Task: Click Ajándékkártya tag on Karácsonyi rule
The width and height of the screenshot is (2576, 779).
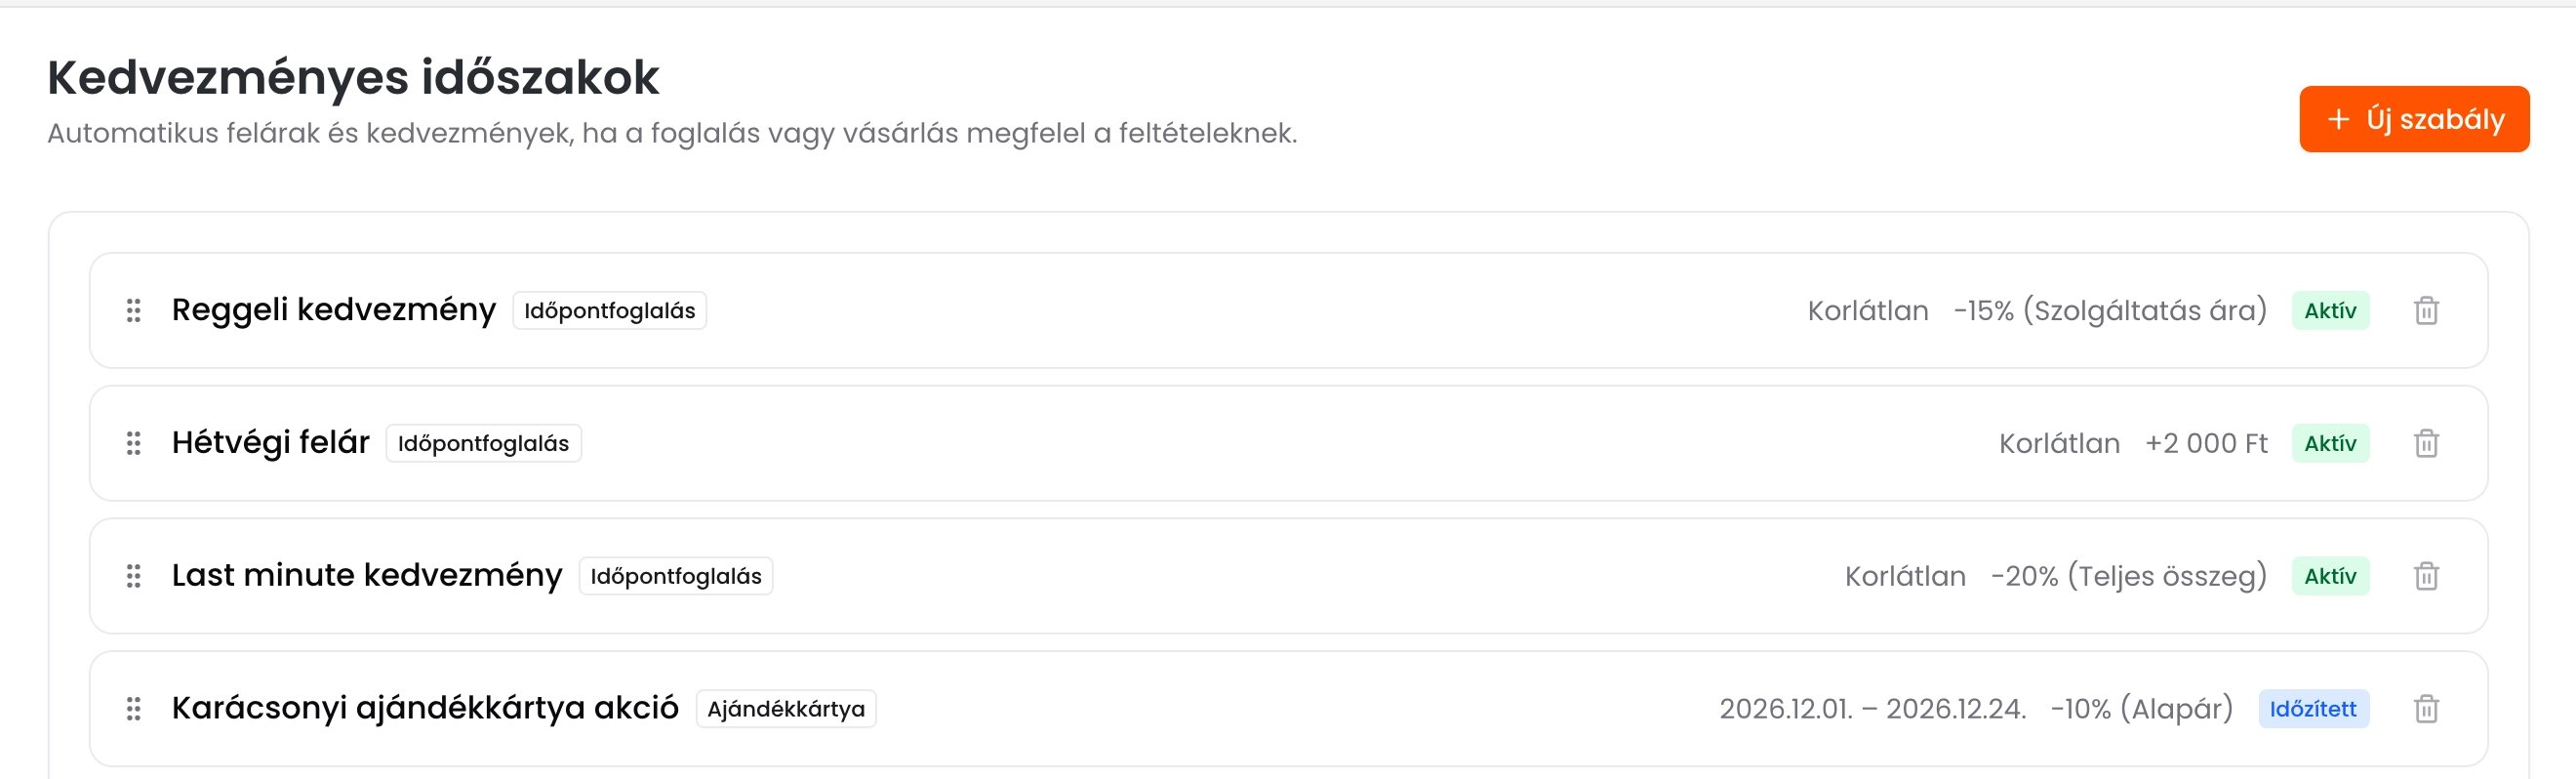Action: coord(786,709)
